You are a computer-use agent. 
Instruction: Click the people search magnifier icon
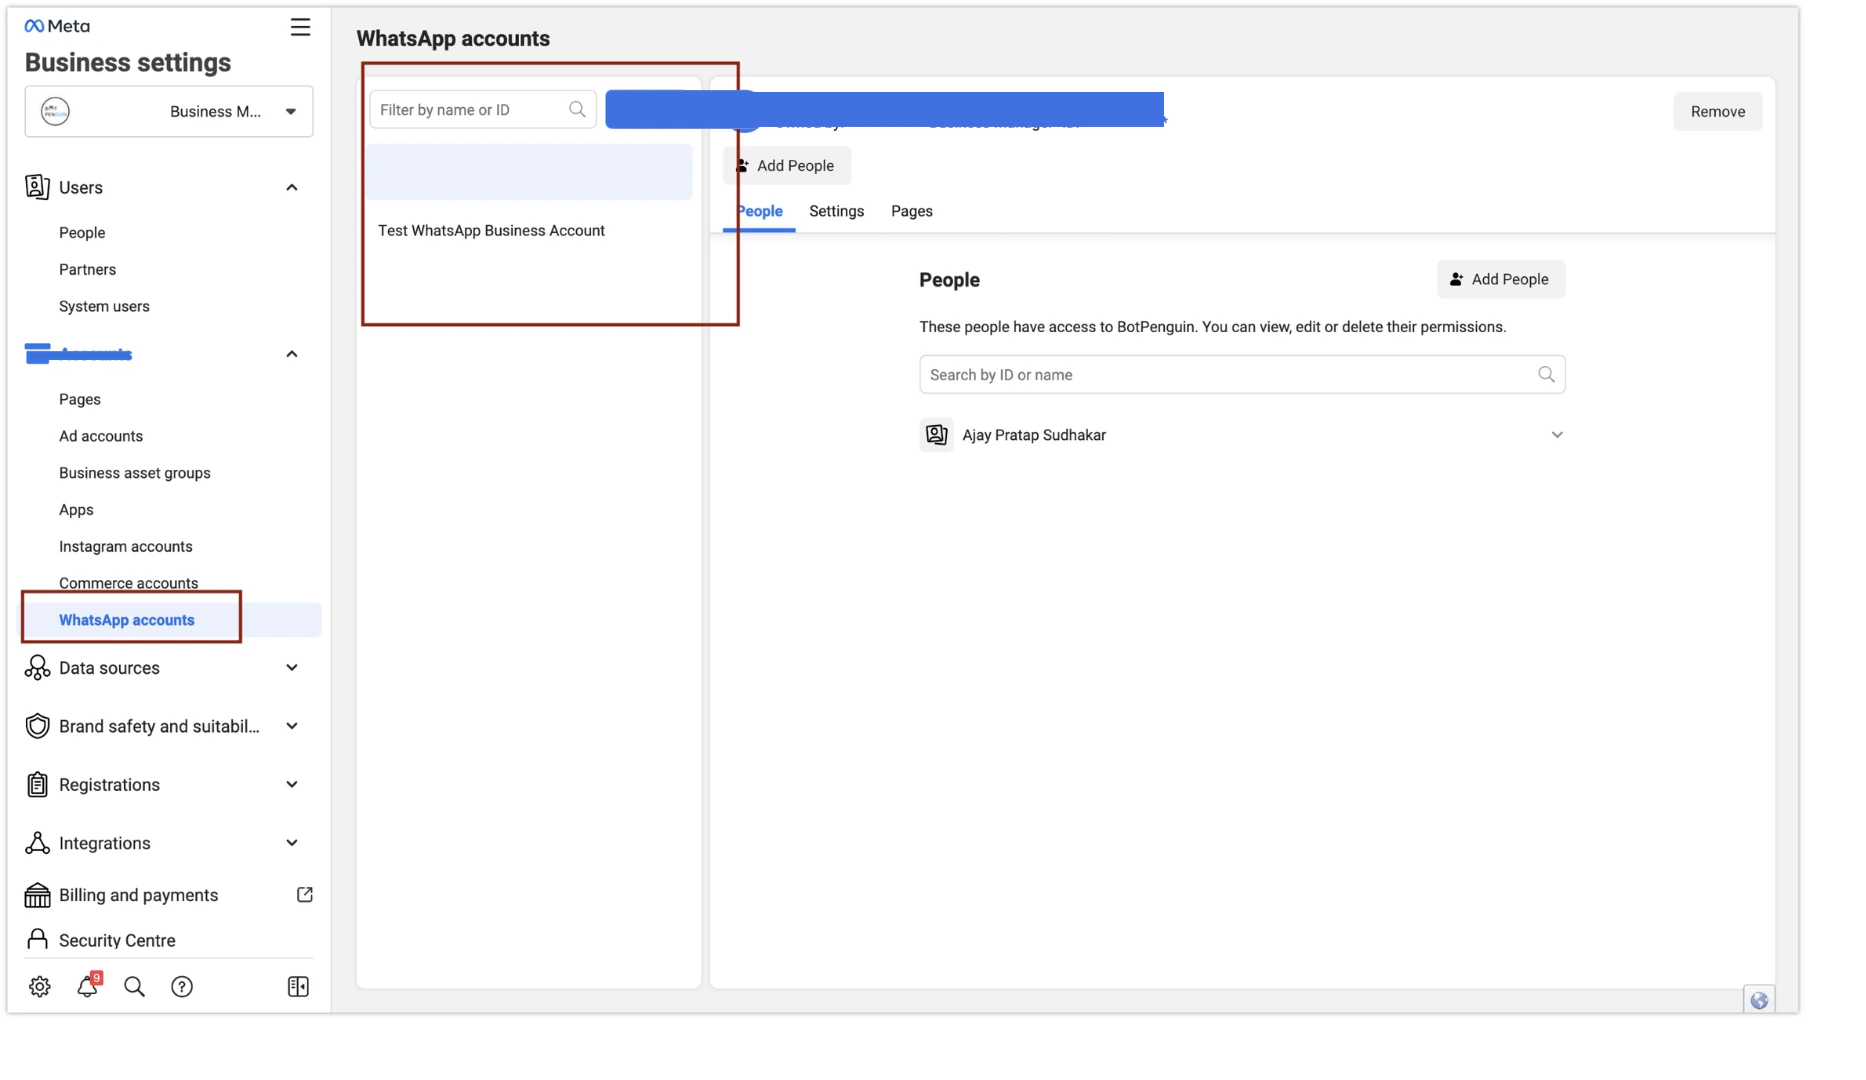[x=1546, y=375]
